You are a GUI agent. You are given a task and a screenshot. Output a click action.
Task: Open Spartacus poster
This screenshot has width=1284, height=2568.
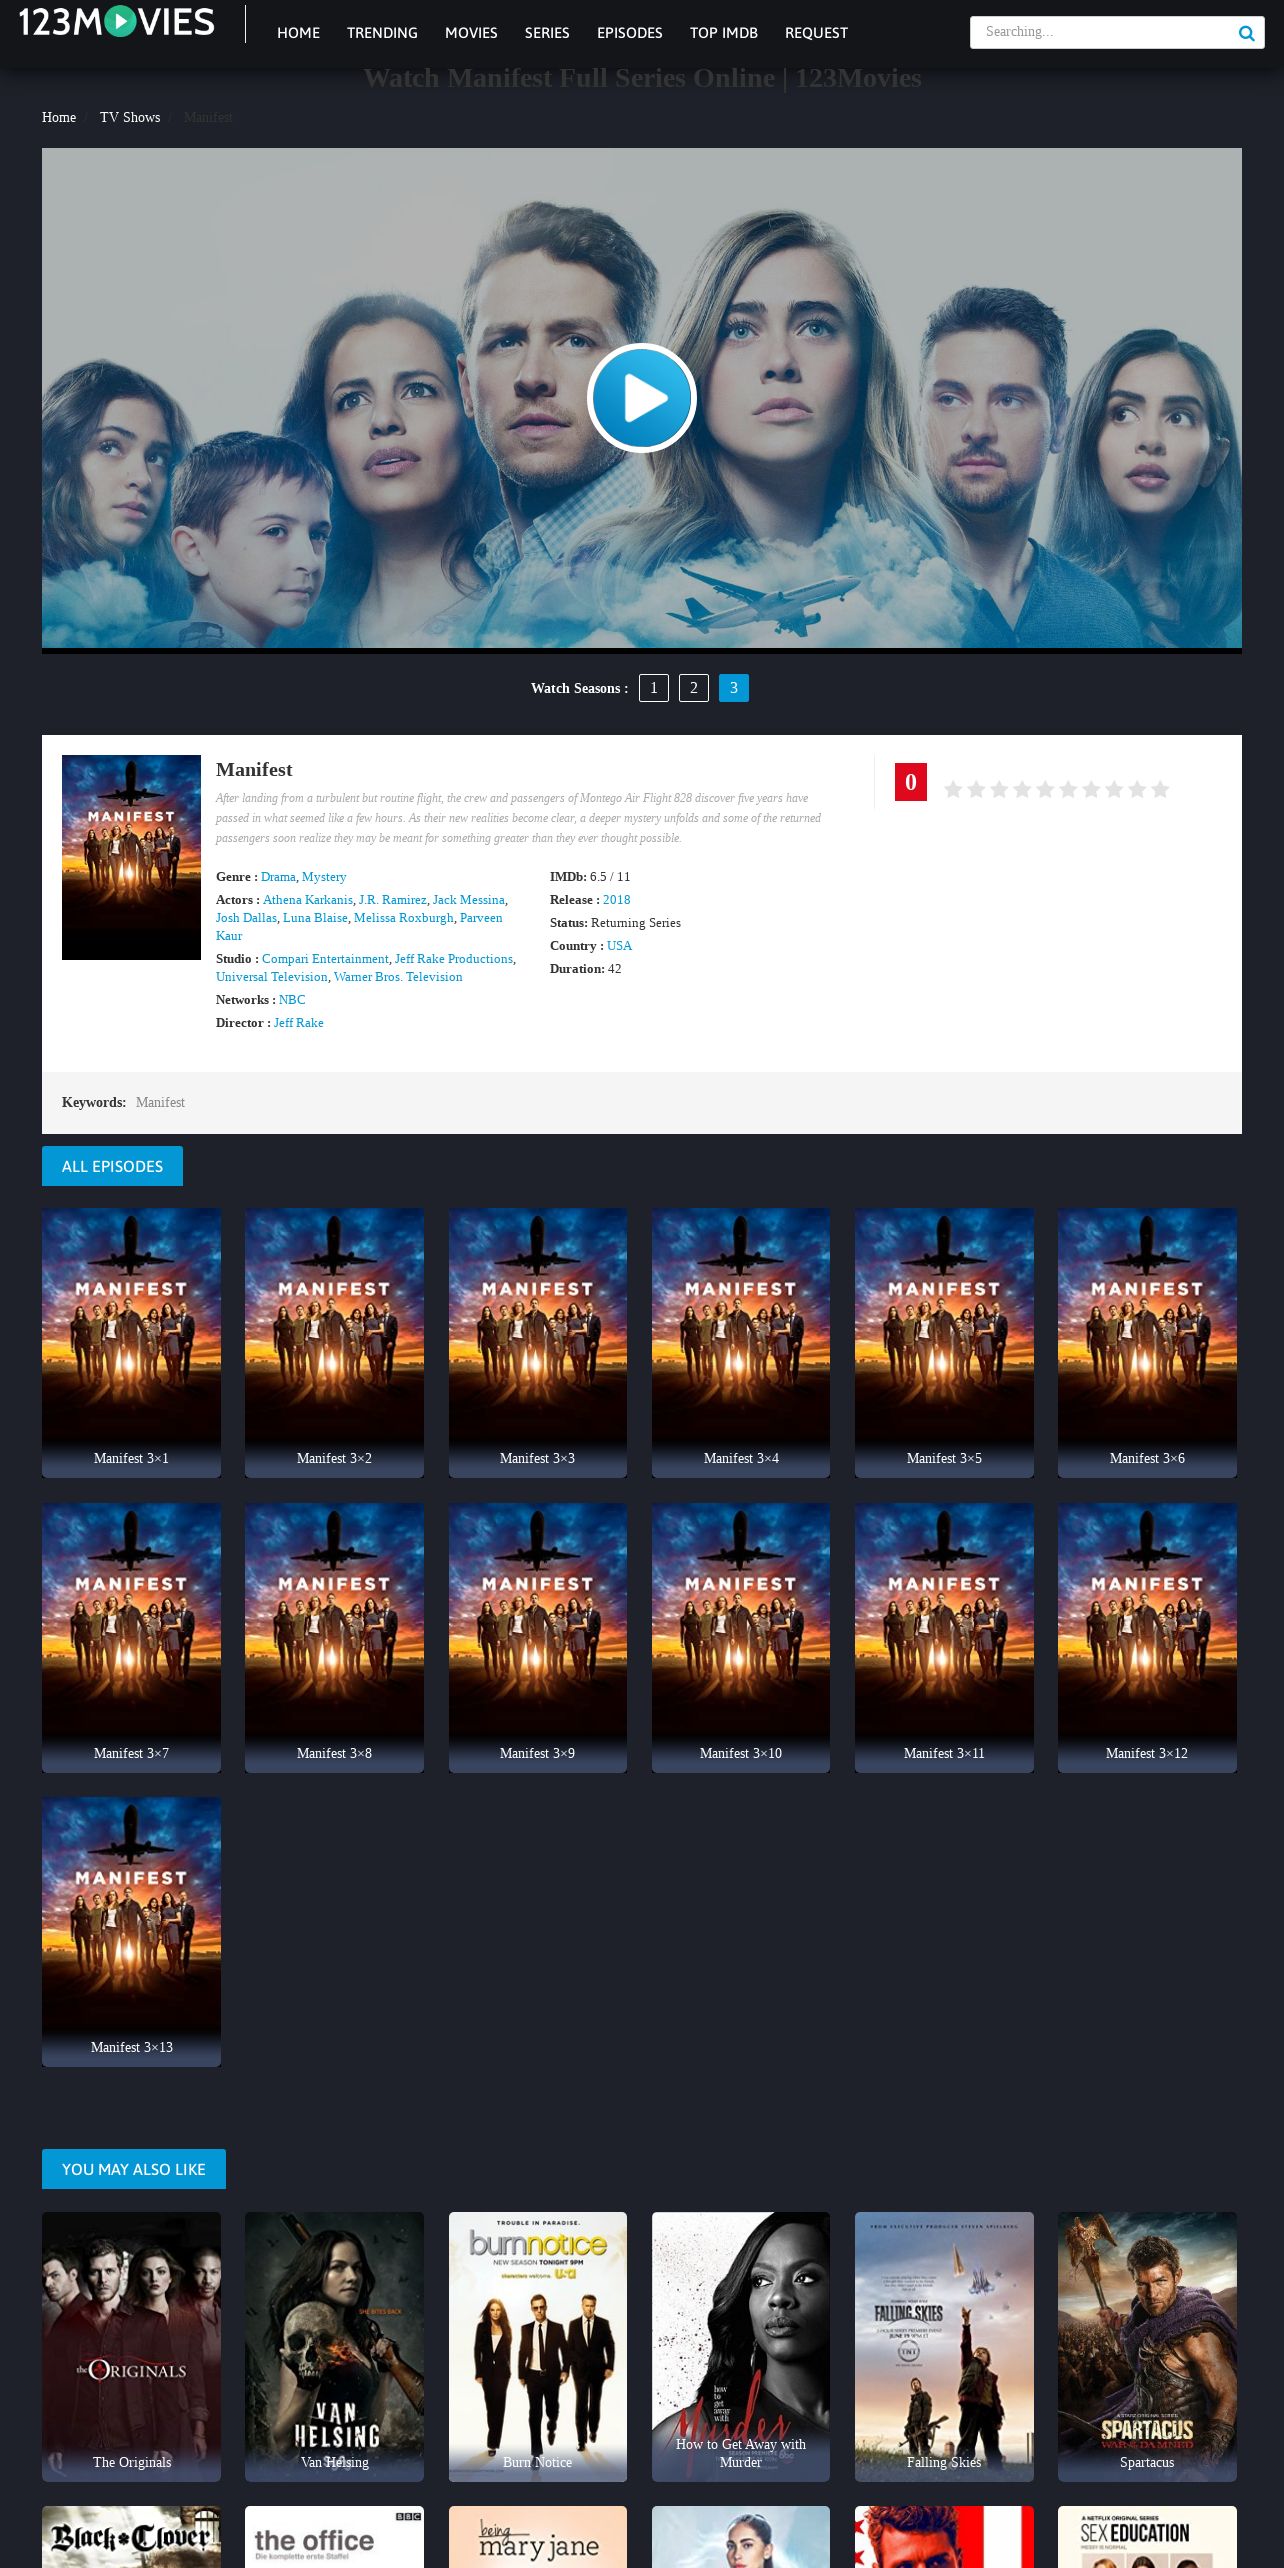1147,2346
